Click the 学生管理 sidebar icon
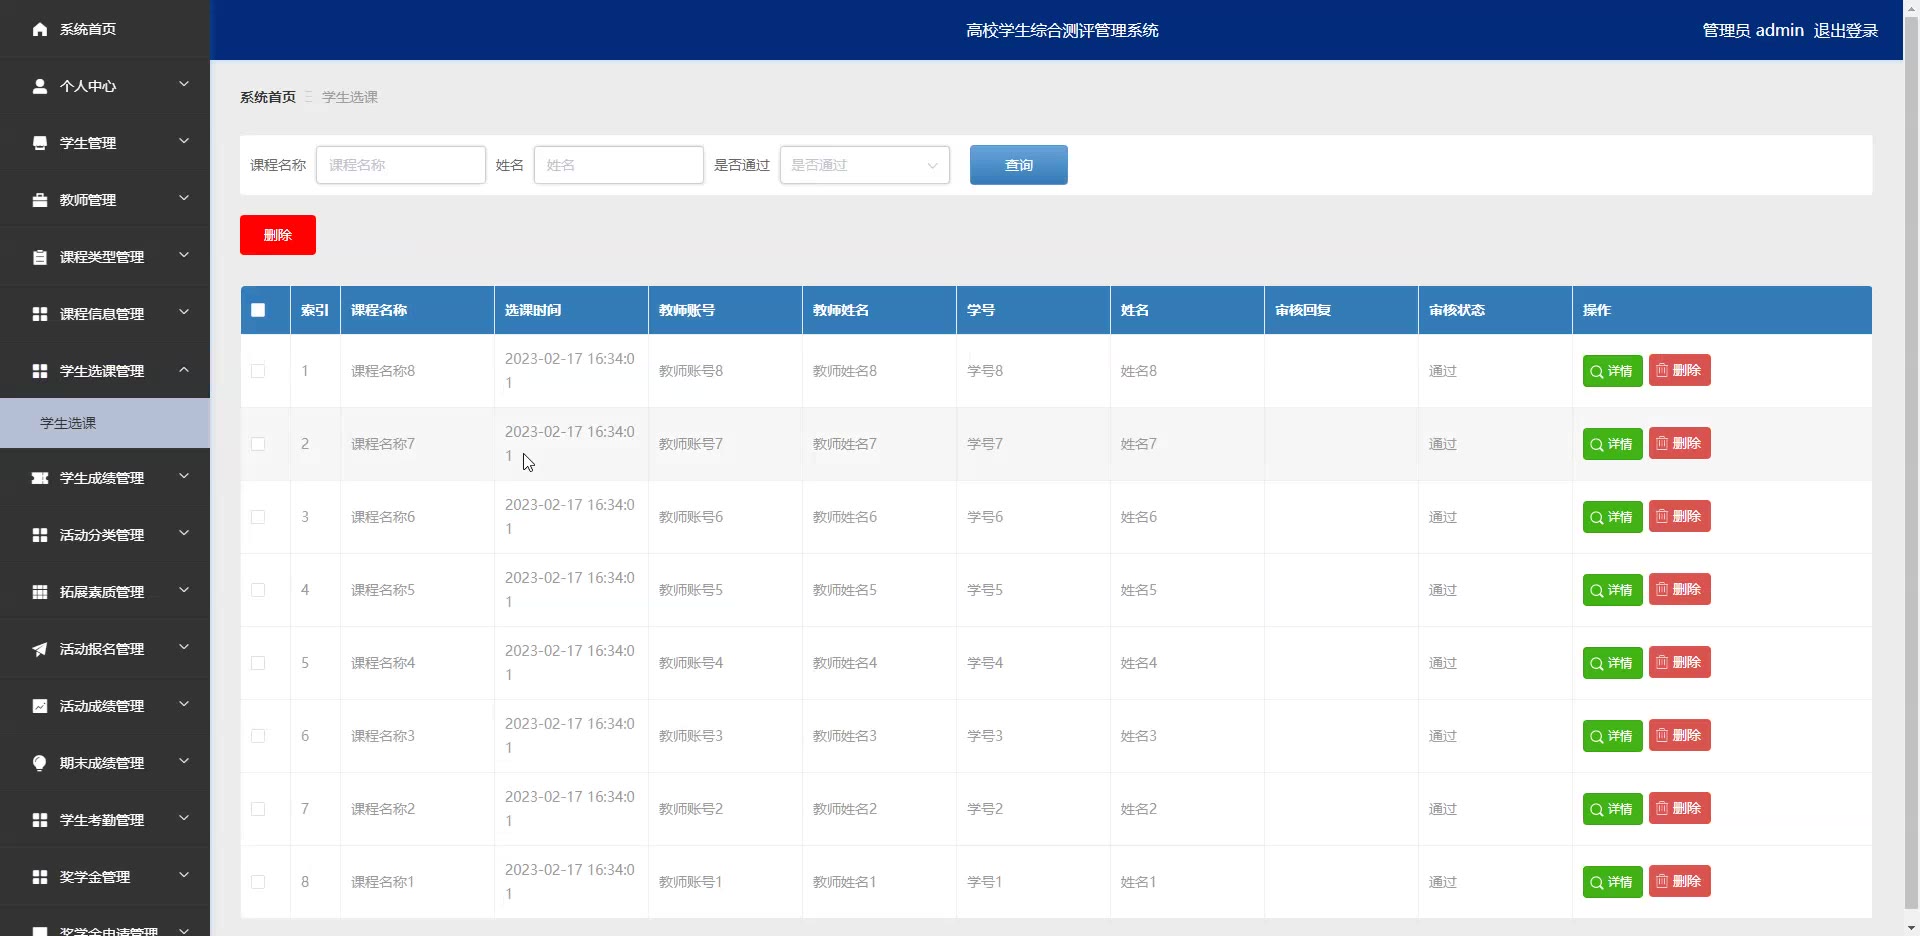The height and width of the screenshot is (936, 1920). [40, 143]
